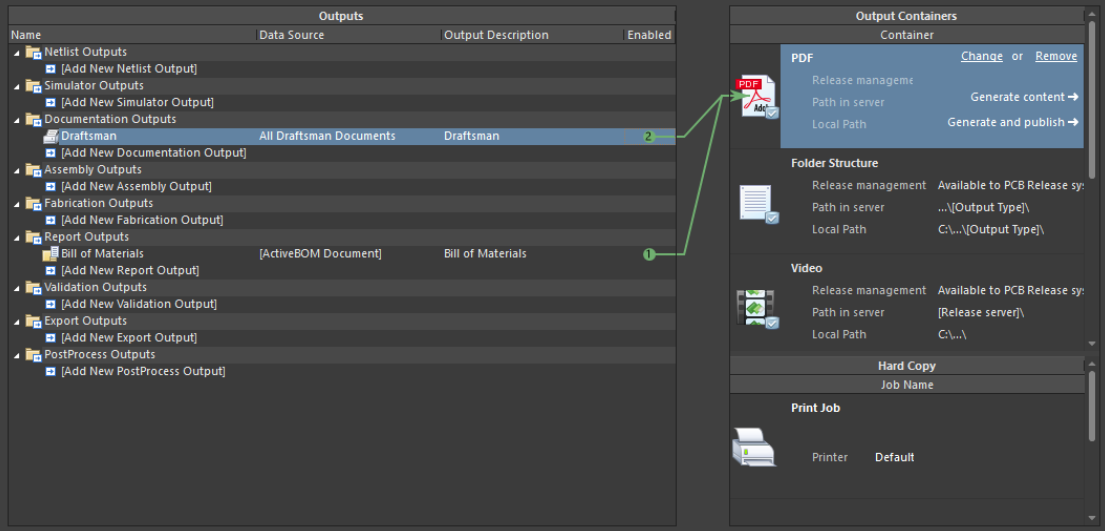Collapse the Documentation Outputs tree node
The width and height of the screenshot is (1105, 531).
tap(17, 120)
